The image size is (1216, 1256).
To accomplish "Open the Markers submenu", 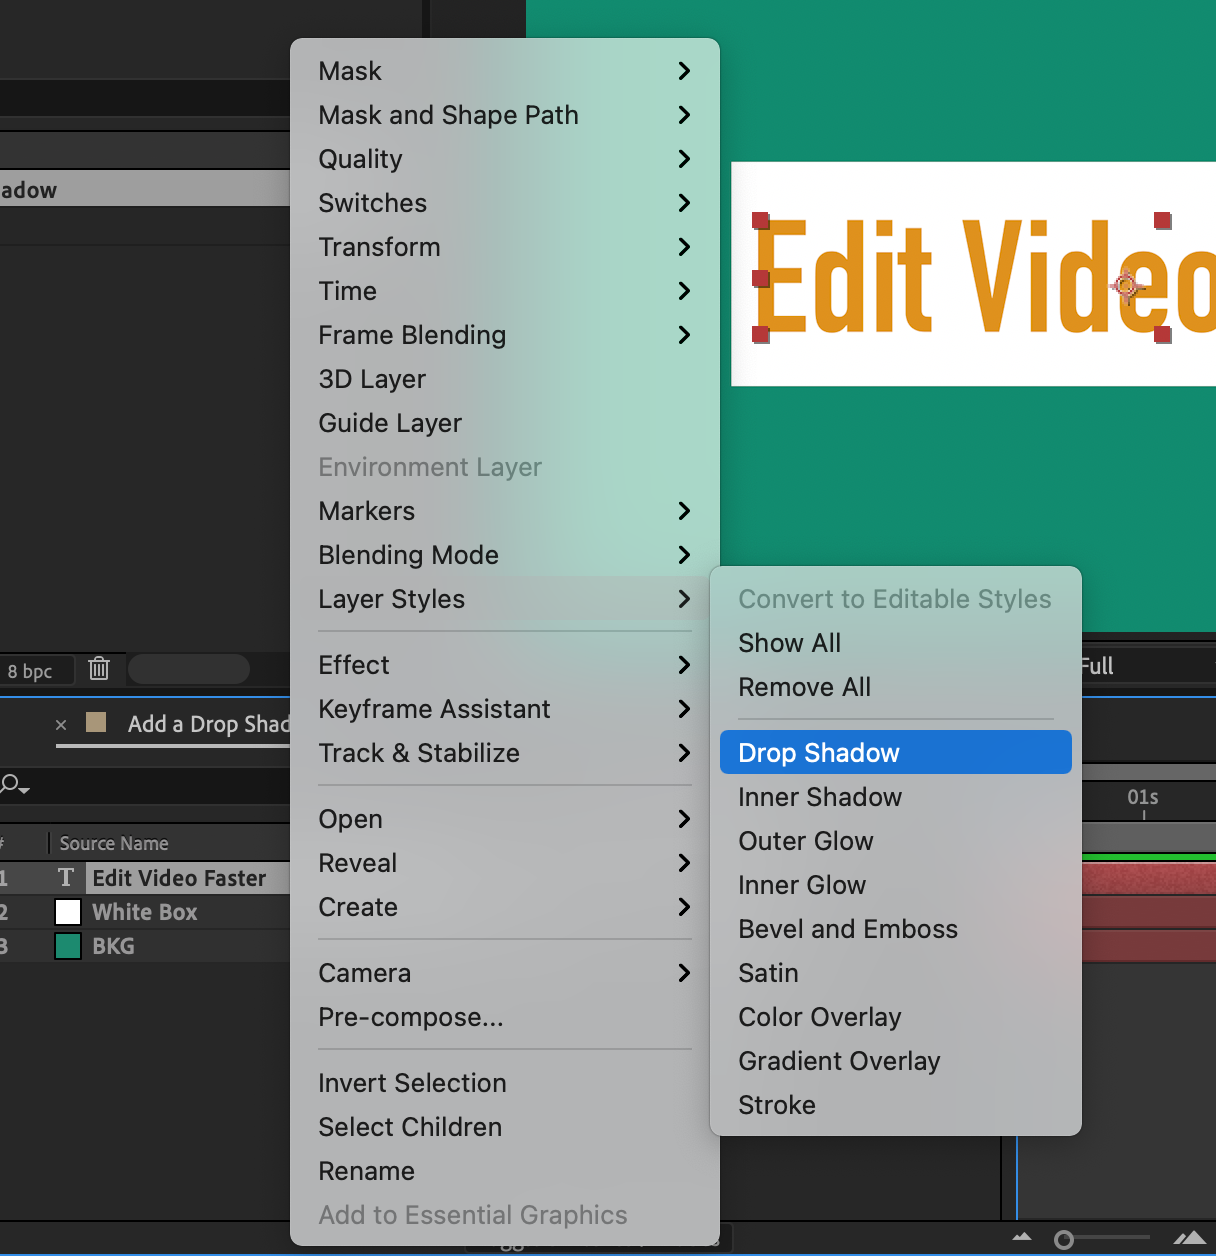I will pos(505,511).
